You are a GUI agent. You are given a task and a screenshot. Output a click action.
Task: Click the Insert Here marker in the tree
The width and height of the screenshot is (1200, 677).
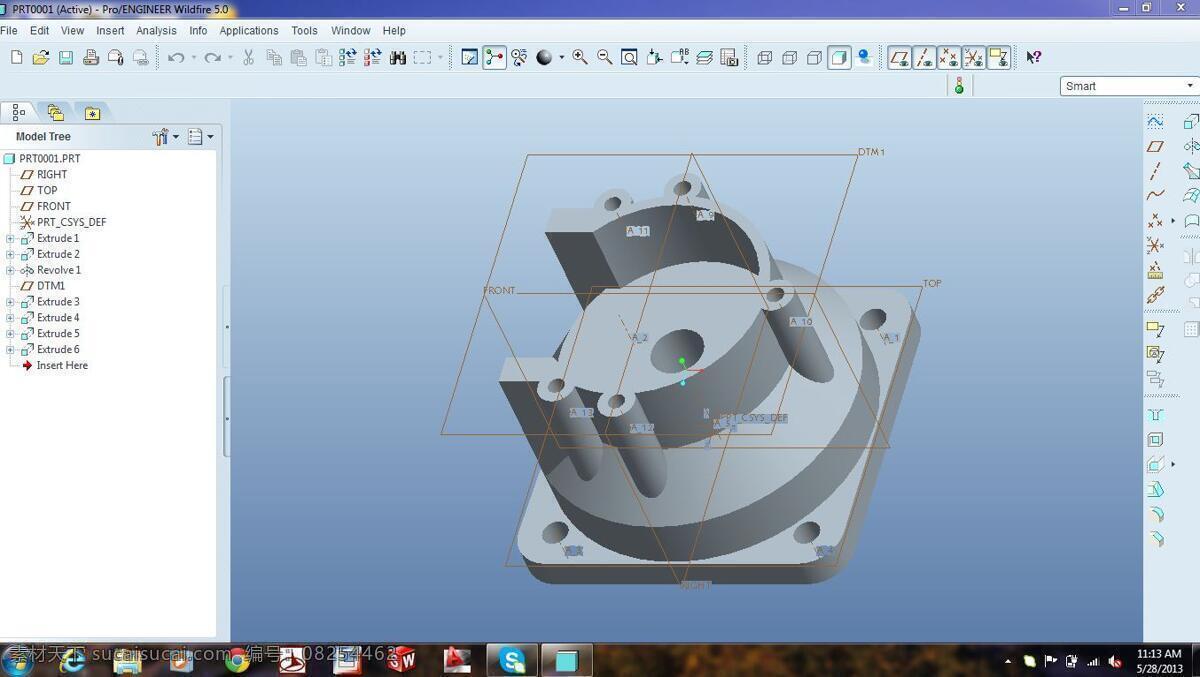(x=62, y=366)
